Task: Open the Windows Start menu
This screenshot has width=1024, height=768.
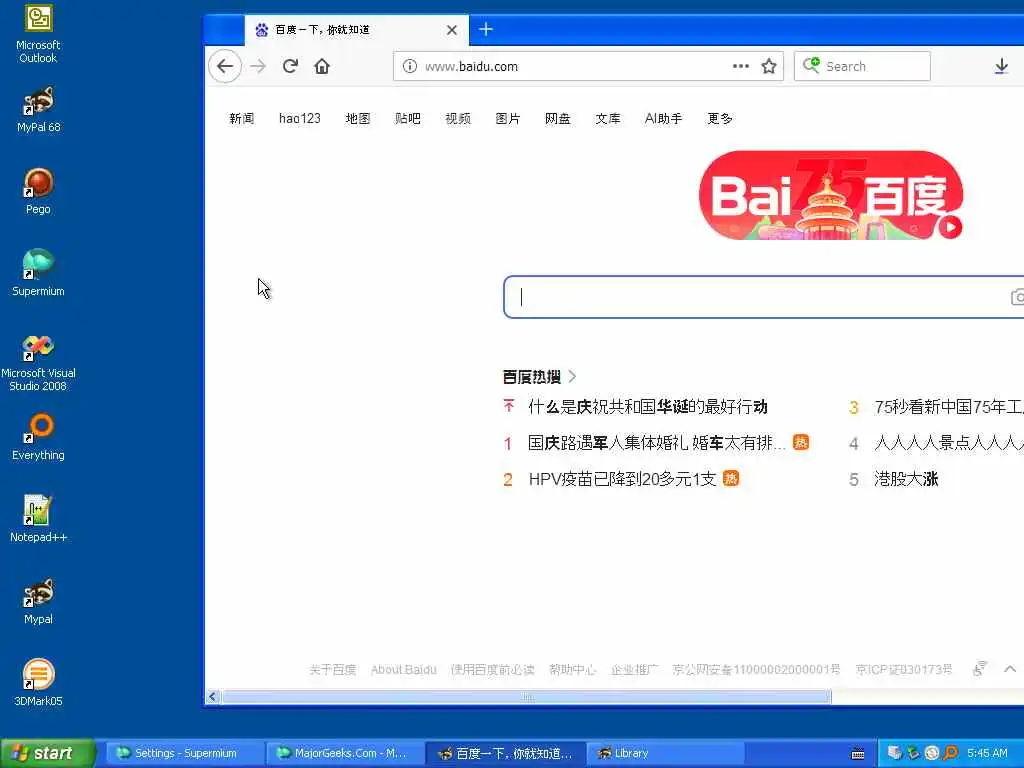Action: 47,754
